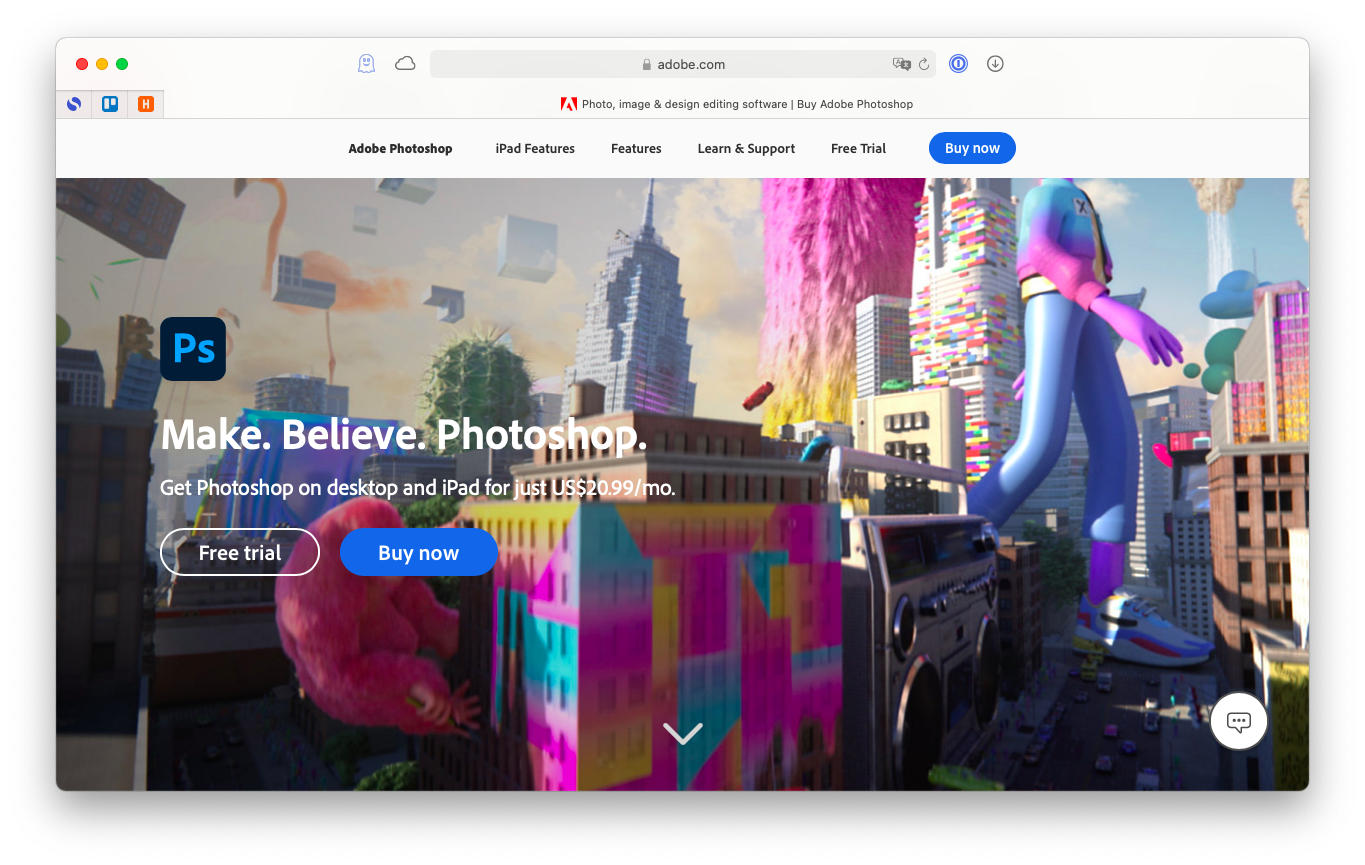The image size is (1365, 865).
Task: Go to iPad Features in the navigation
Action: pos(535,148)
